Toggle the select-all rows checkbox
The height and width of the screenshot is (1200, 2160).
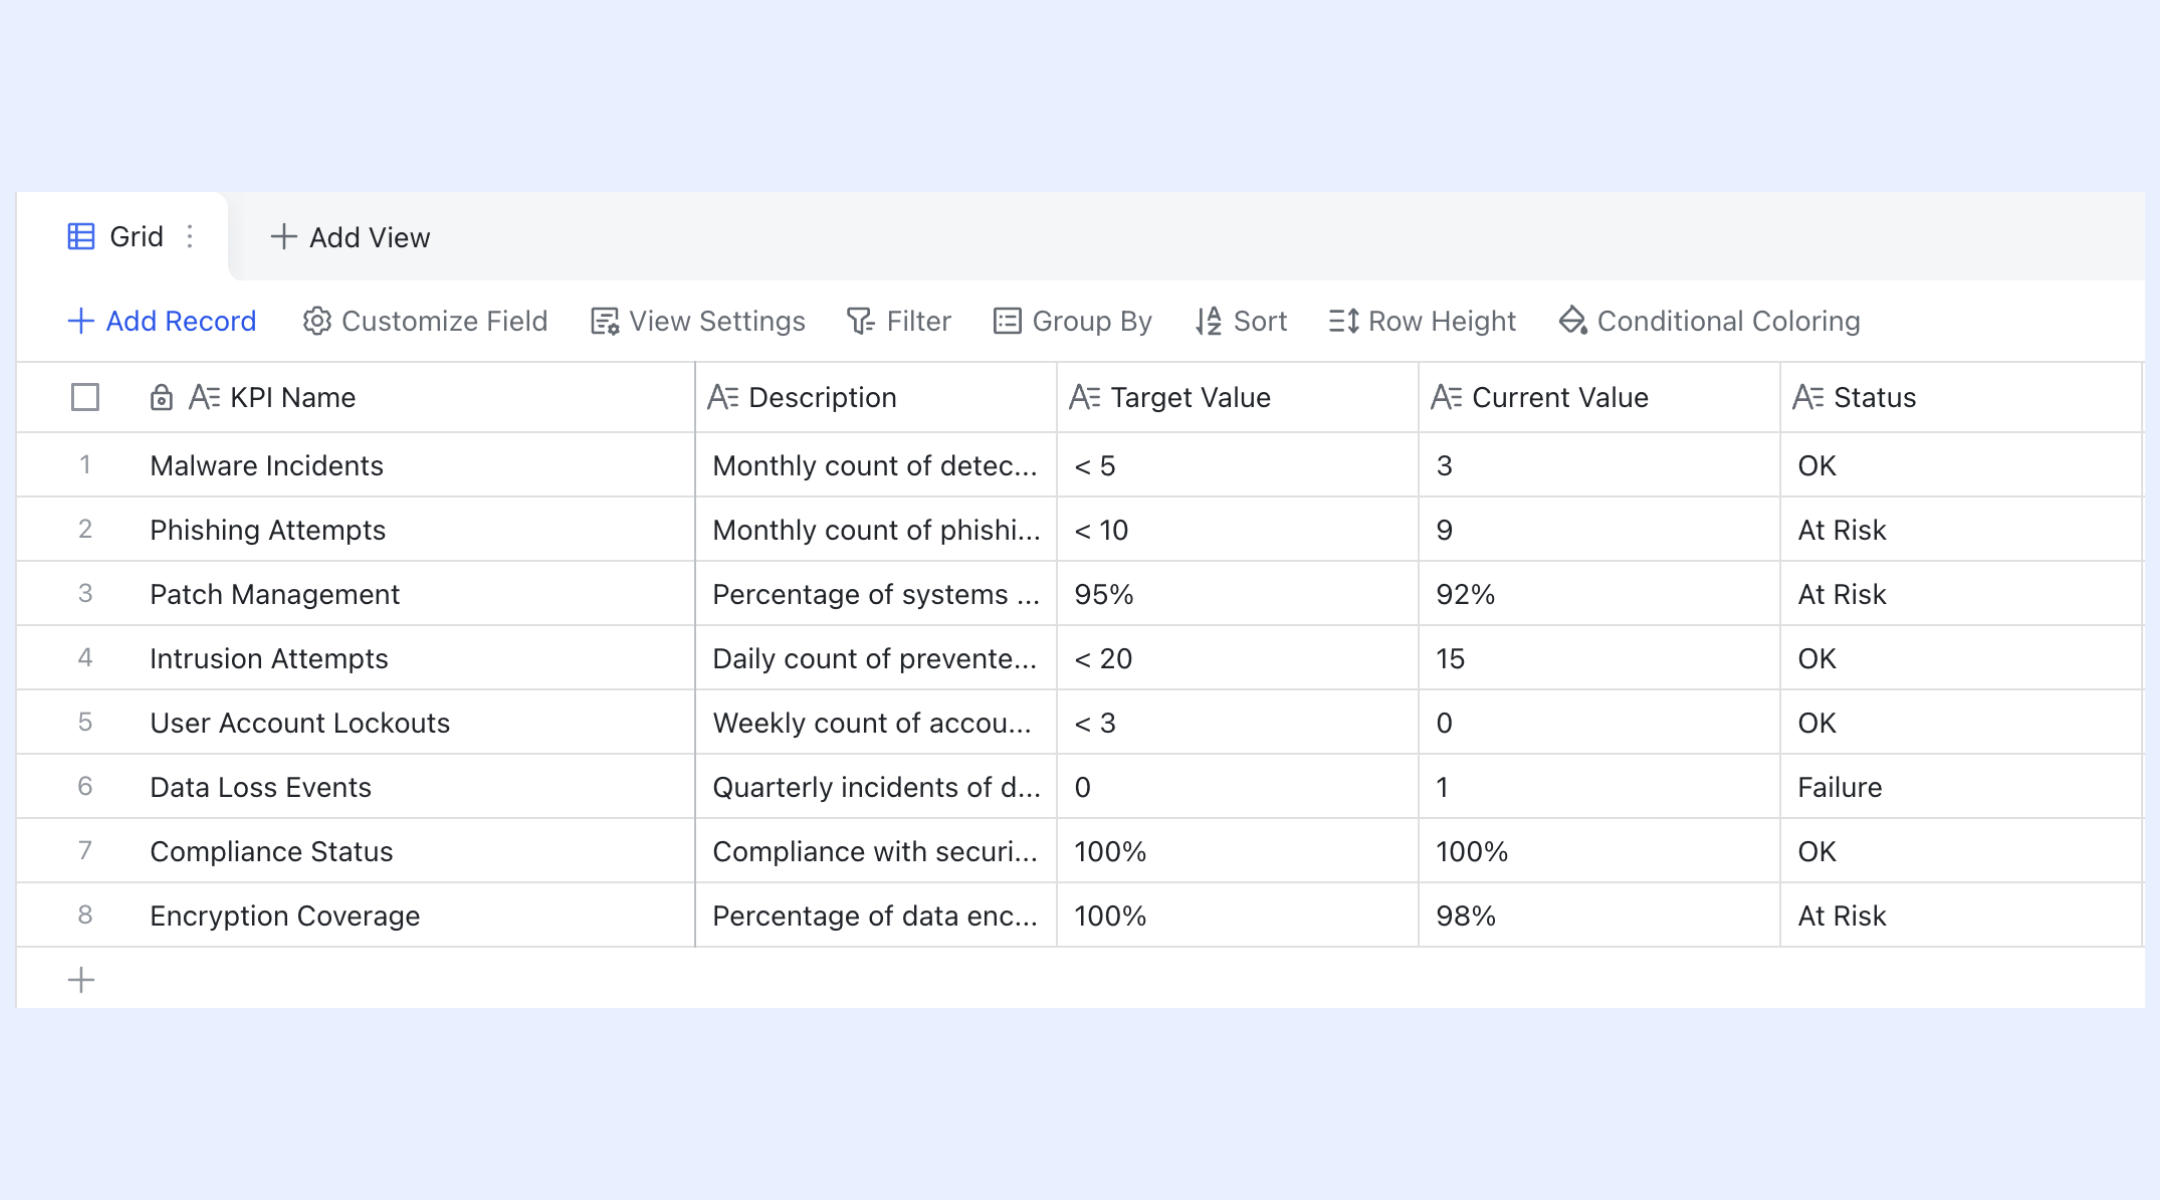click(85, 398)
